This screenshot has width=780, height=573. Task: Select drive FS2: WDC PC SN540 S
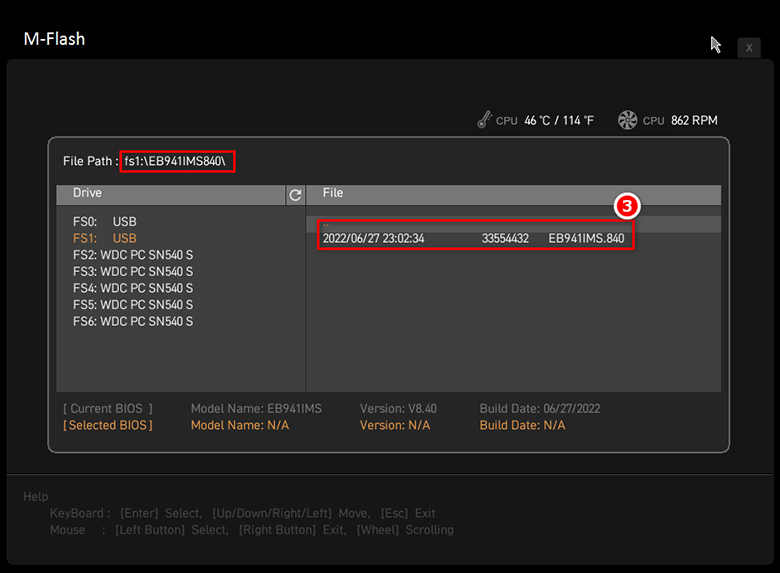tap(133, 255)
